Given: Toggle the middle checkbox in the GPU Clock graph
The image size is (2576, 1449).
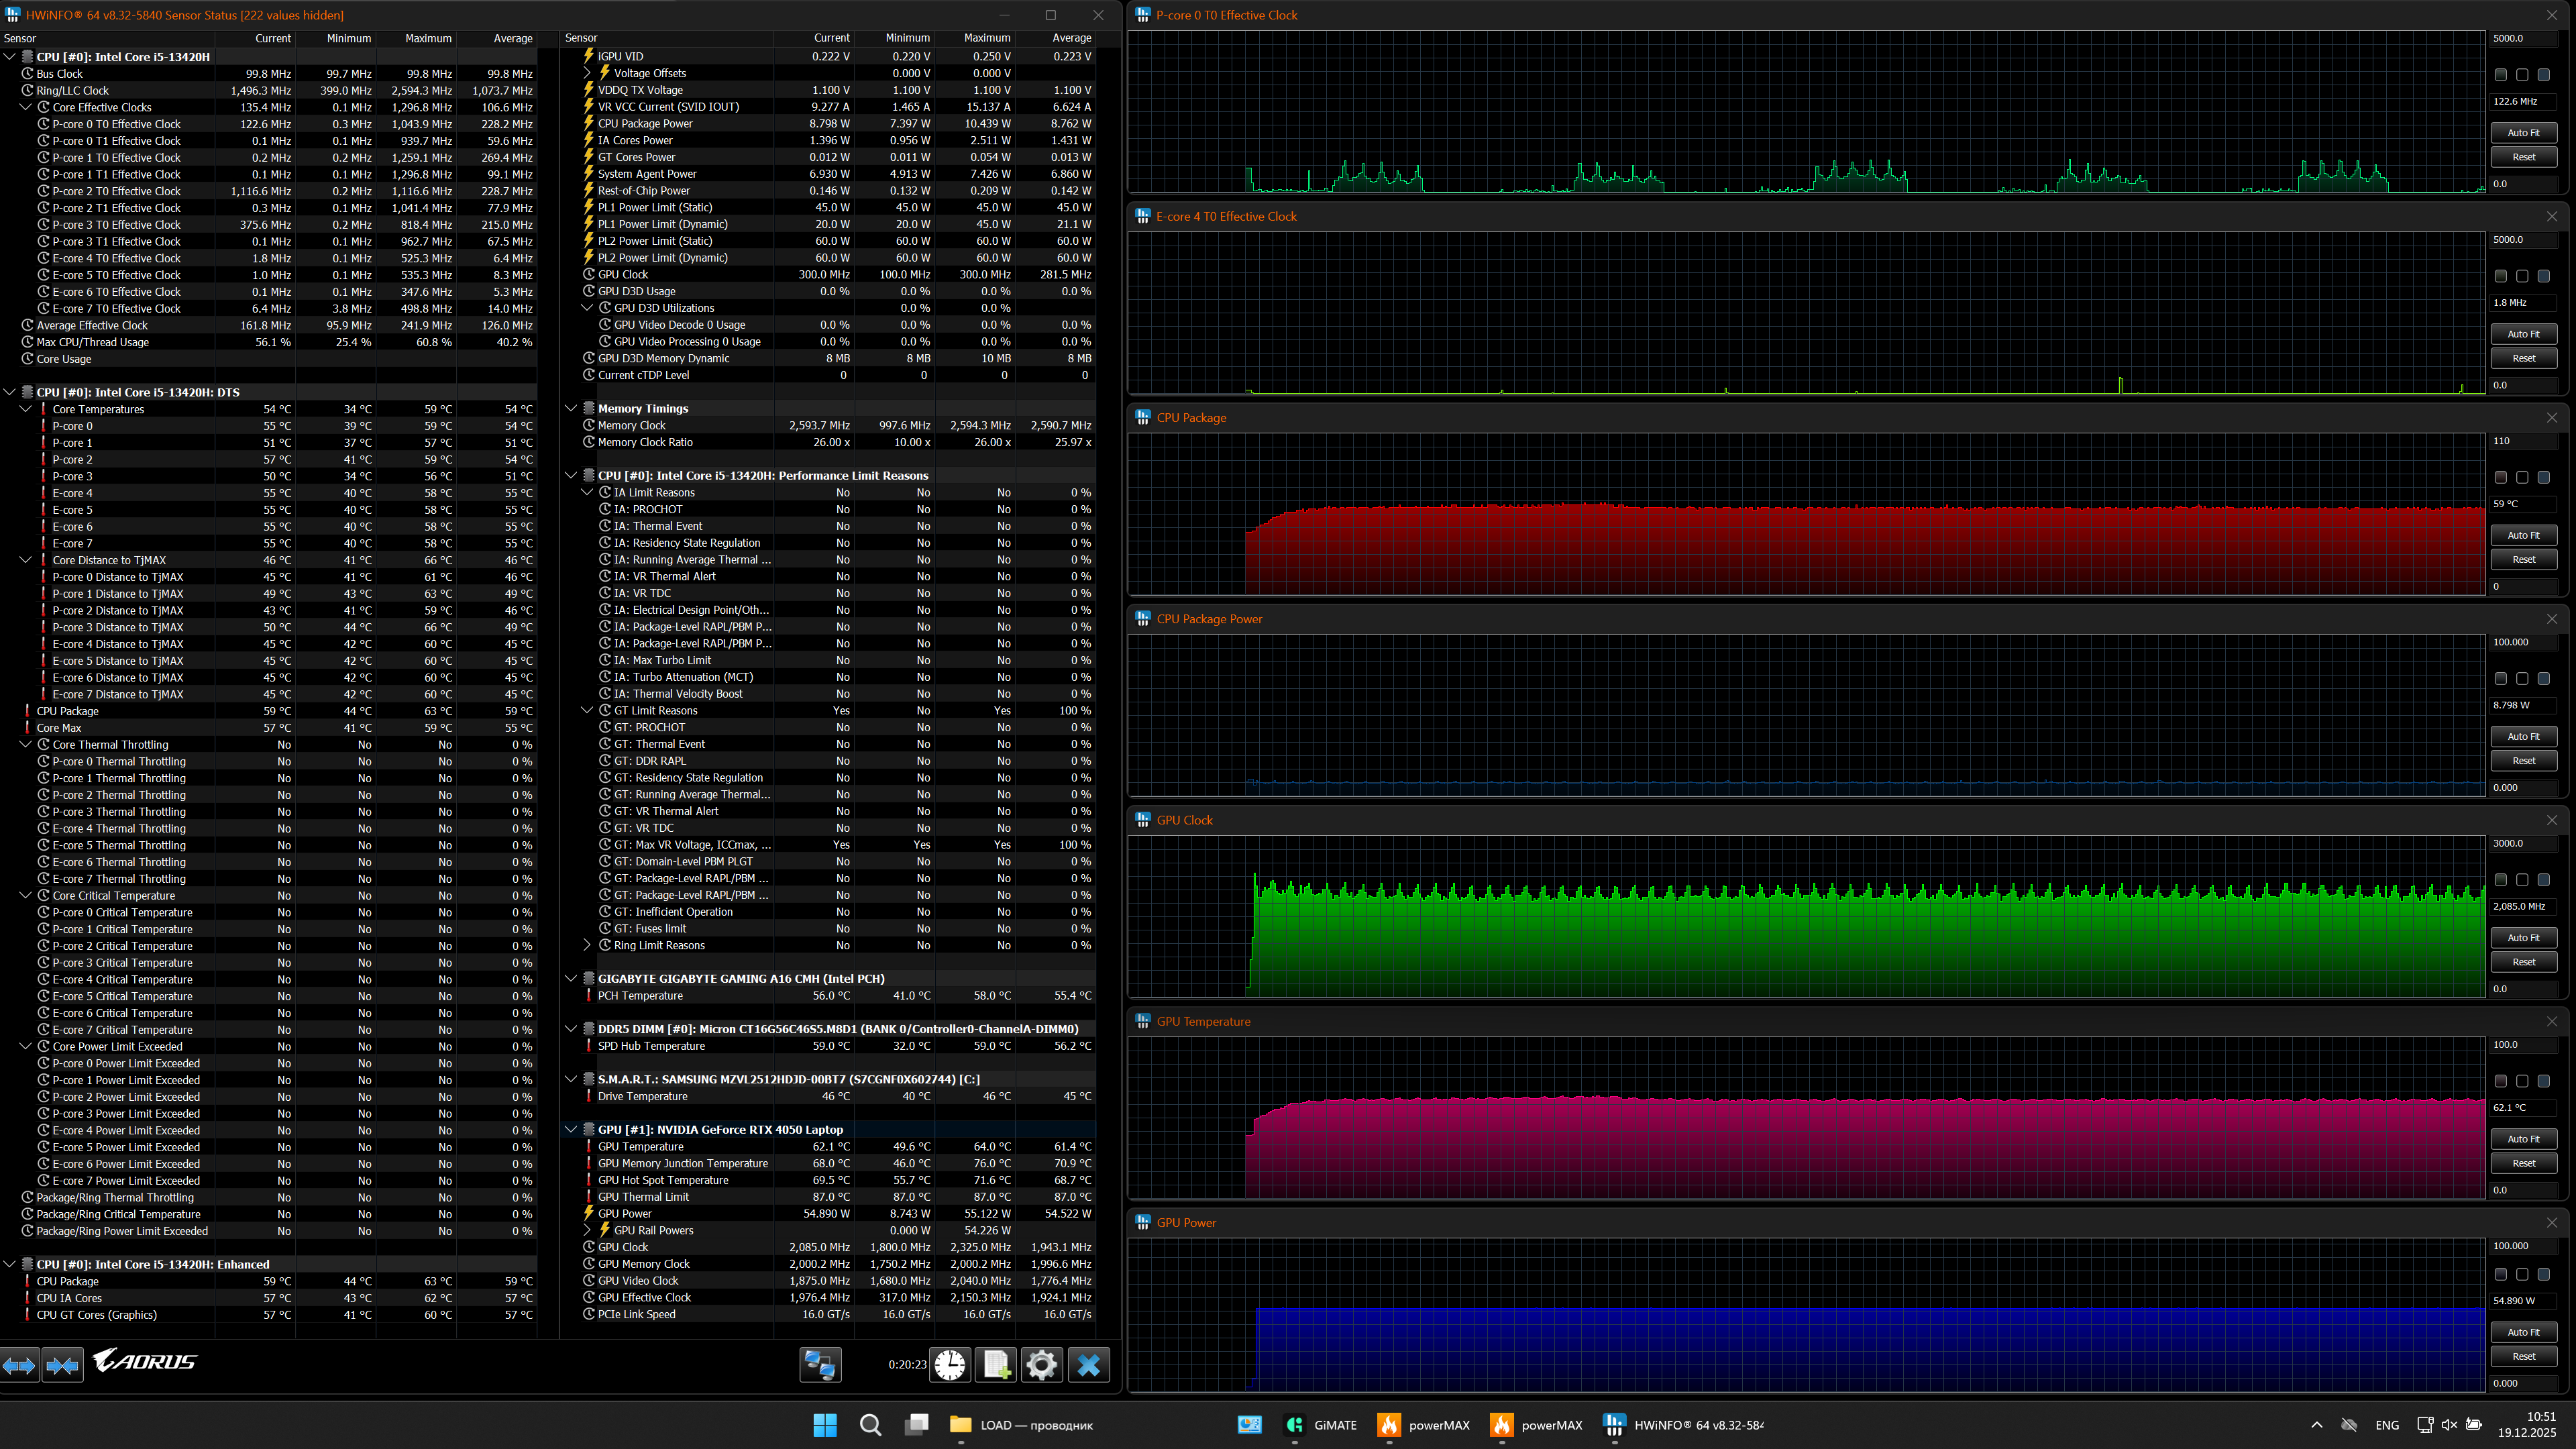Looking at the screenshot, I should [x=2522, y=880].
